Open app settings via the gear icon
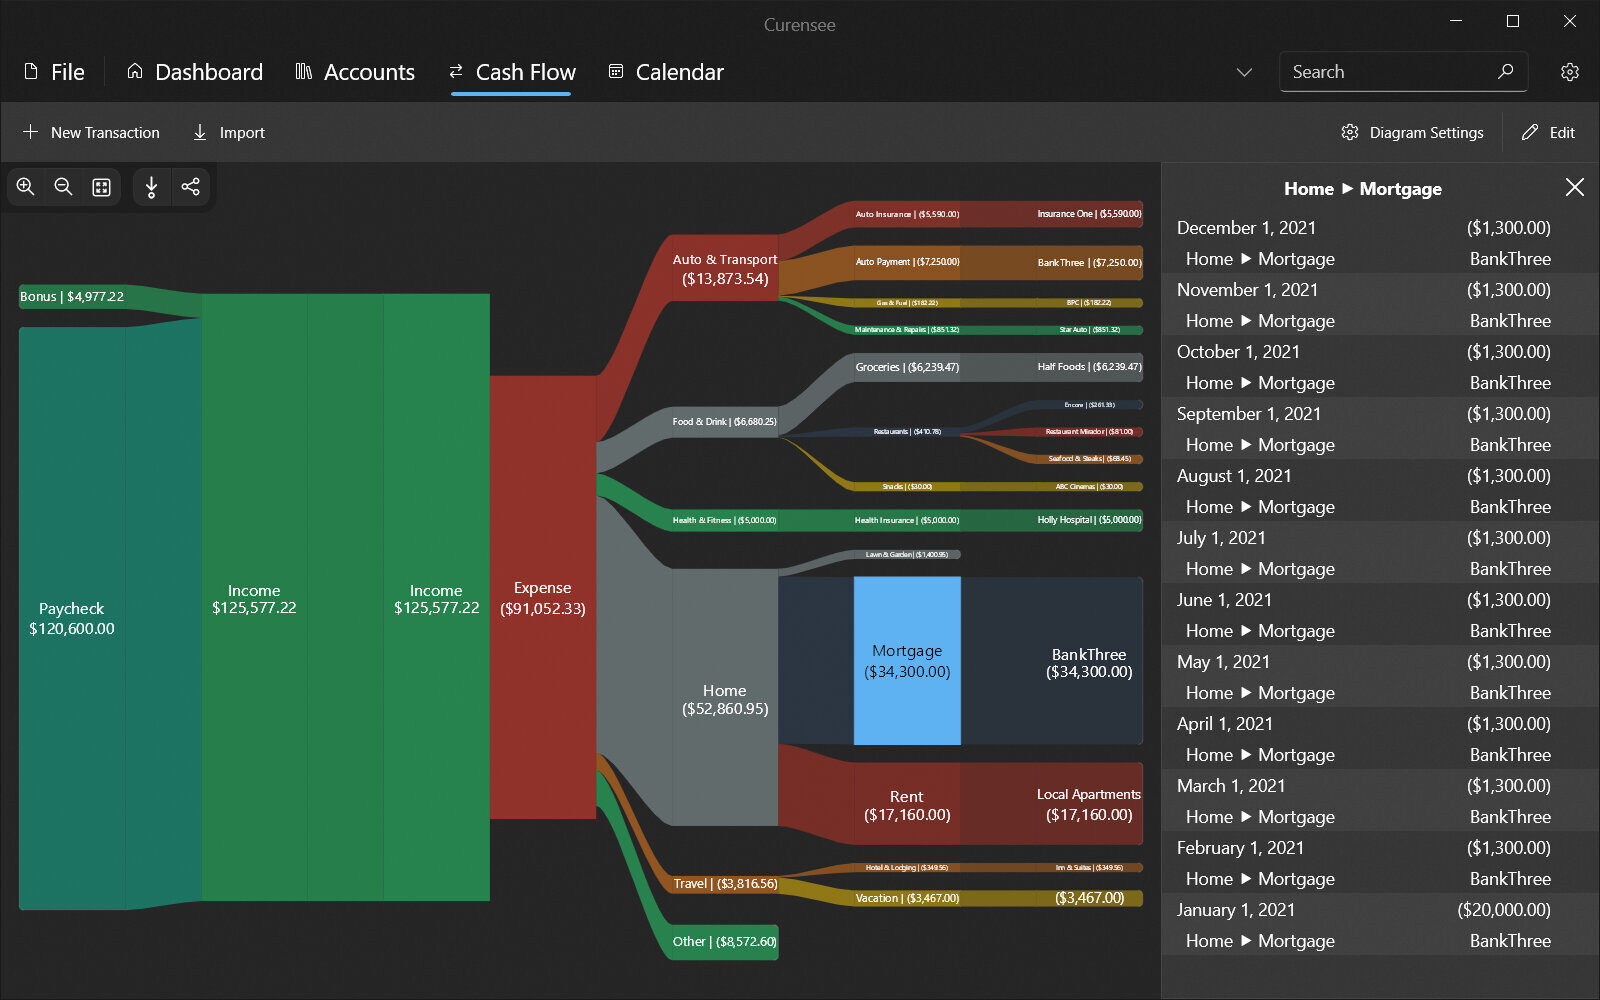The image size is (1600, 1000). point(1570,72)
